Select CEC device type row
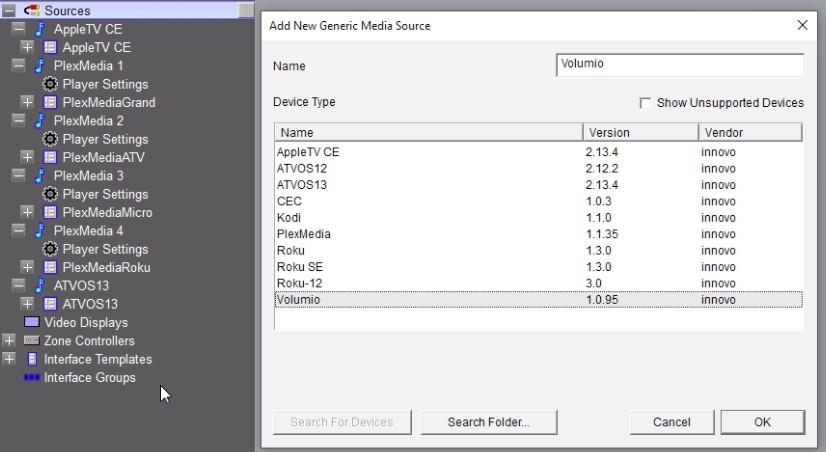Image resolution: width=826 pixels, height=452 pixels. (538, 201)
